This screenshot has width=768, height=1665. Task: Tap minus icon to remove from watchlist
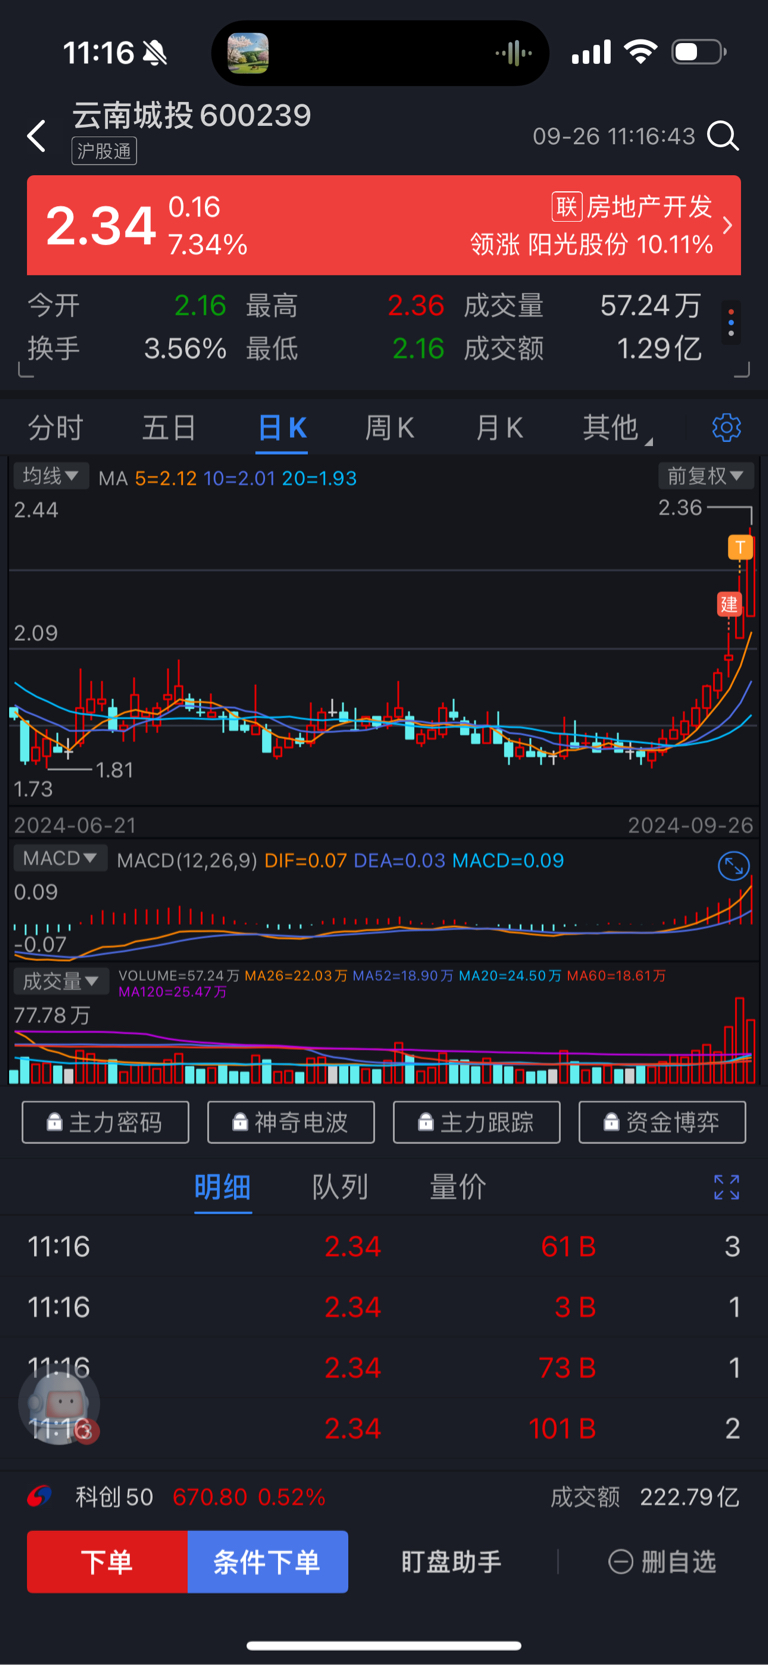[x=621, y=1562]
